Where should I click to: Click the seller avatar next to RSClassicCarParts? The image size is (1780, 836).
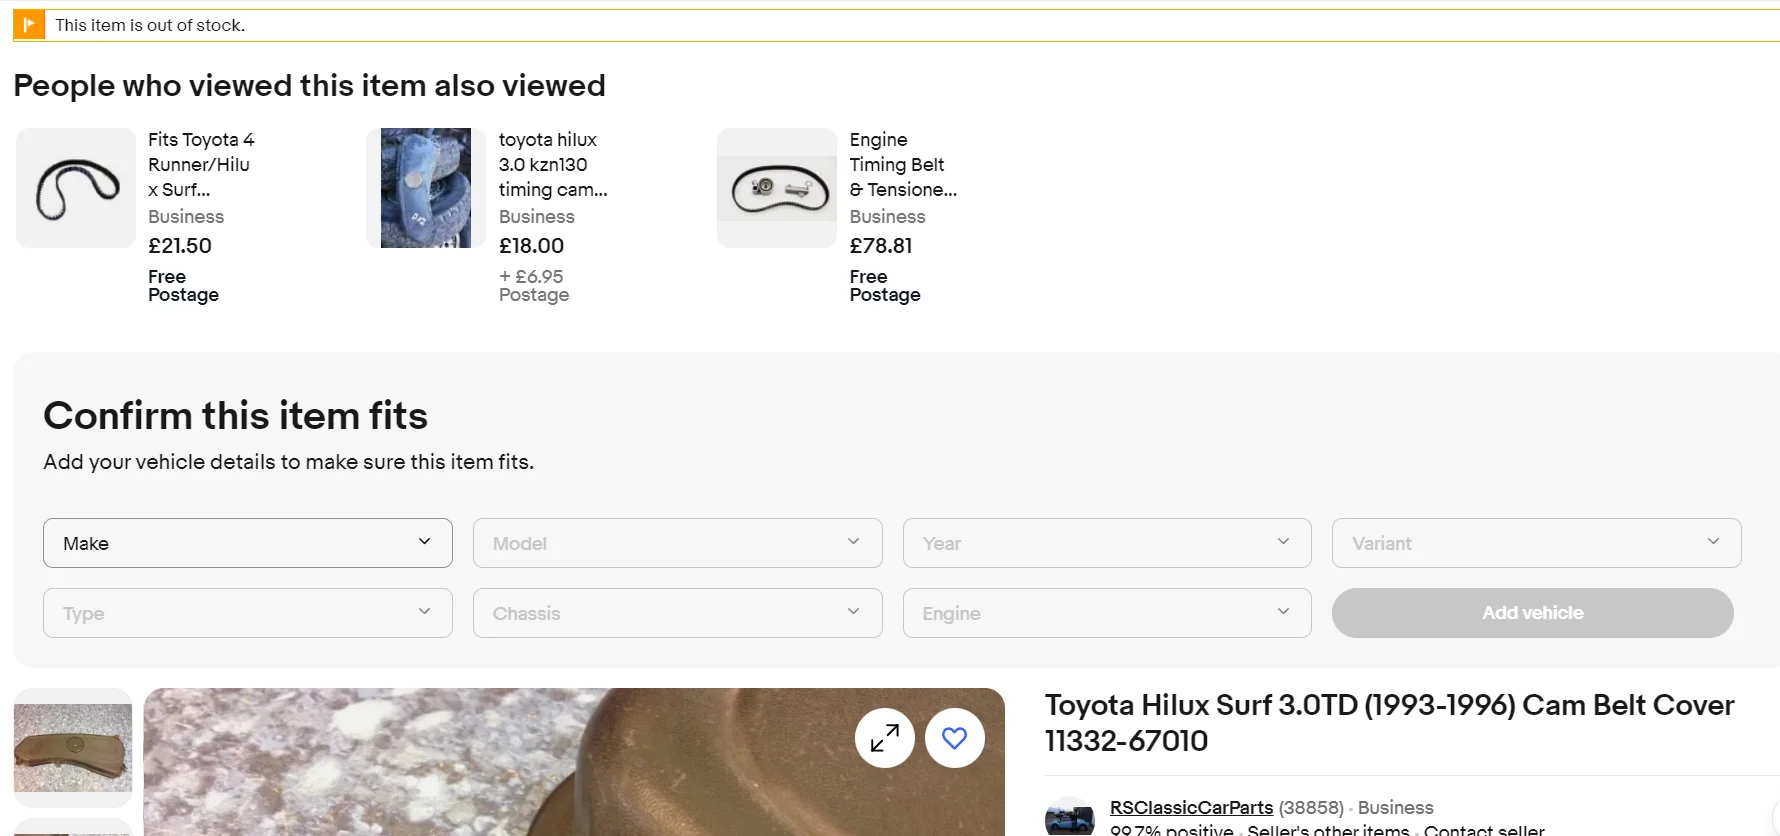click(x=1069, y=816)
